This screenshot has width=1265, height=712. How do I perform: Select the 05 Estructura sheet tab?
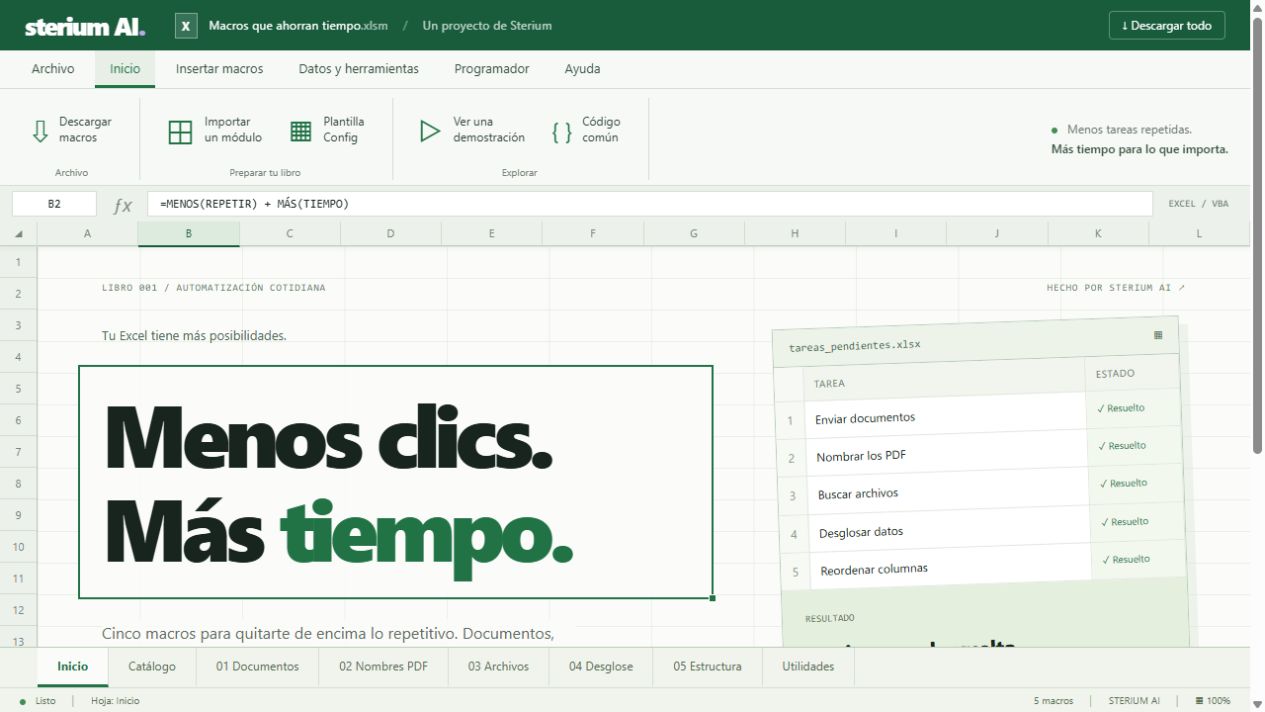pyautogui.click(x=707, y=666)
